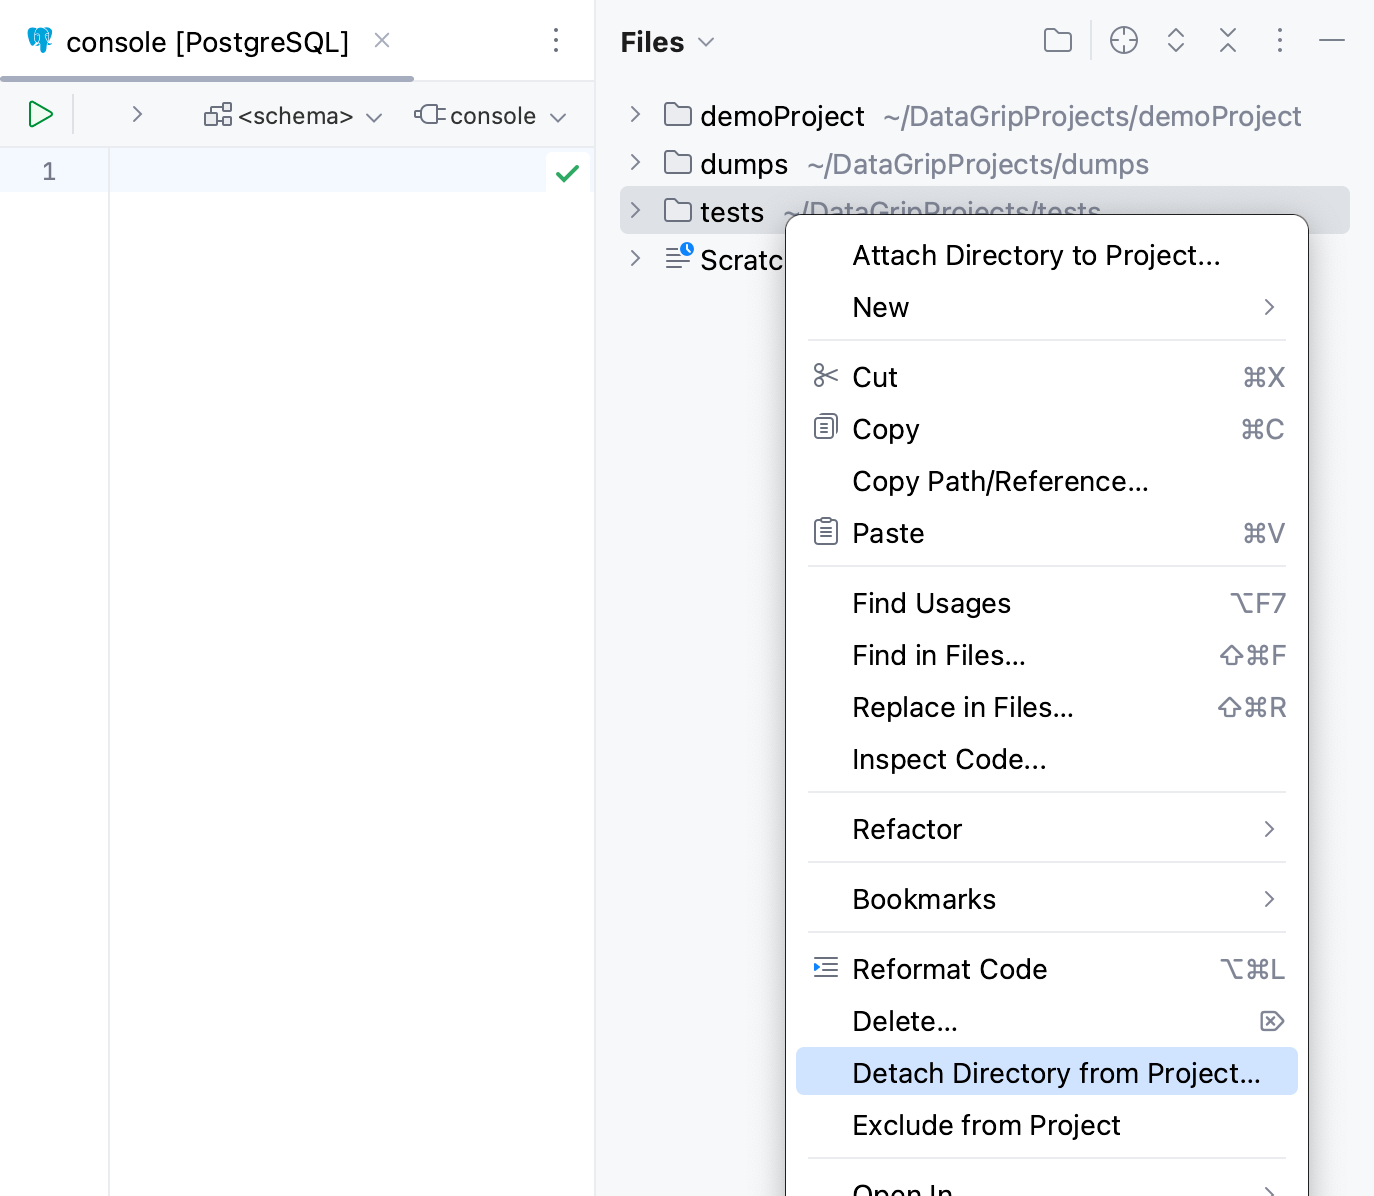Run the query with the green play icon
The width and height of the screenshot is (1374, 1196).
pos(41,114)
